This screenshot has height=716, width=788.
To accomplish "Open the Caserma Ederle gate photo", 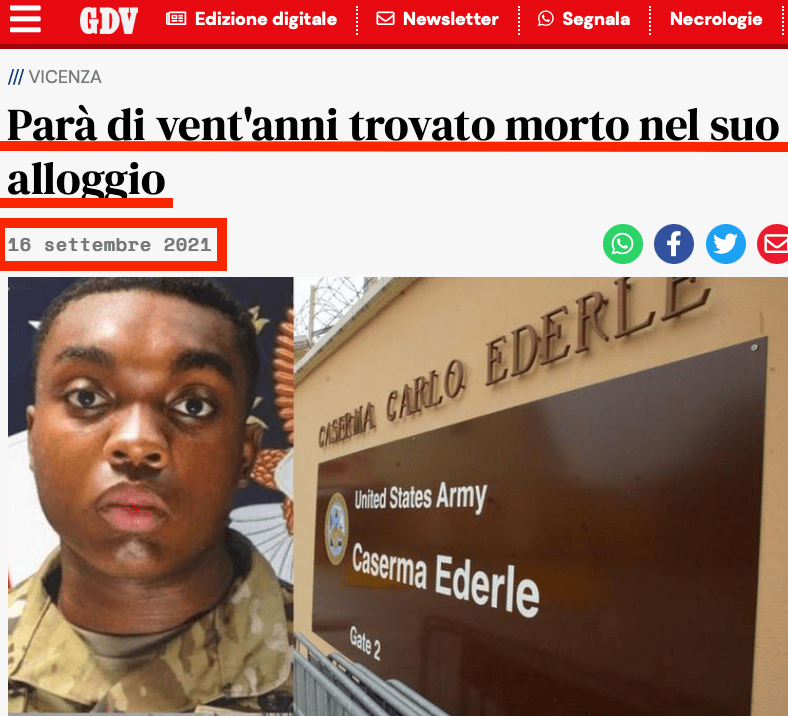I will pyautogui.click(x=541, y=496).
